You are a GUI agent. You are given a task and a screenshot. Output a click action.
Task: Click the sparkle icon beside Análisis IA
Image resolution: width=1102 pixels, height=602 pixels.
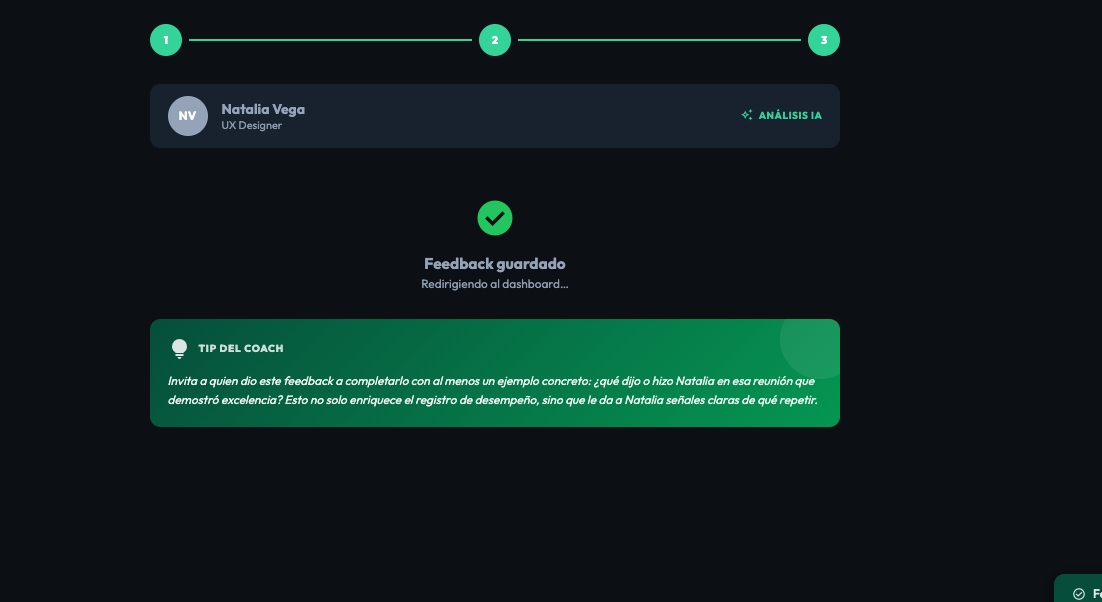pyautogui.click(x=747, y=115)
